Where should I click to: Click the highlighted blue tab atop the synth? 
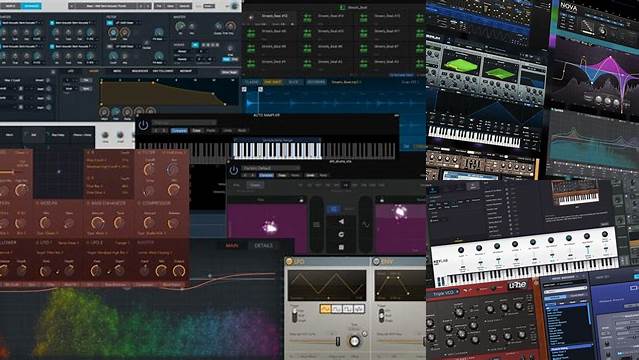(x=31, y=6)
